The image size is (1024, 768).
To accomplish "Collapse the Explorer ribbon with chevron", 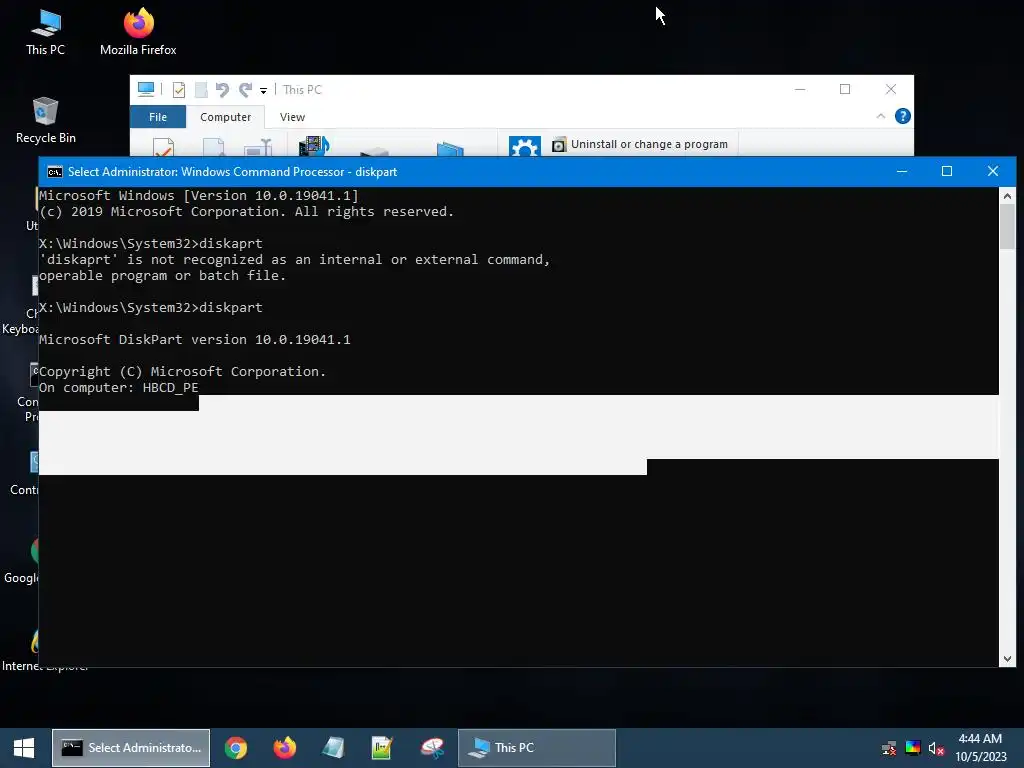I will 880,116.
